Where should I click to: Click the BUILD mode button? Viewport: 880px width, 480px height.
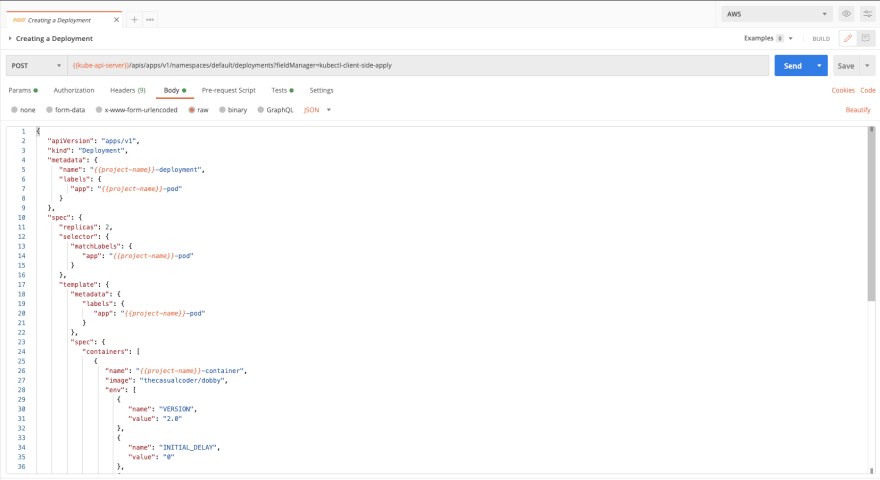pos(821,39)
